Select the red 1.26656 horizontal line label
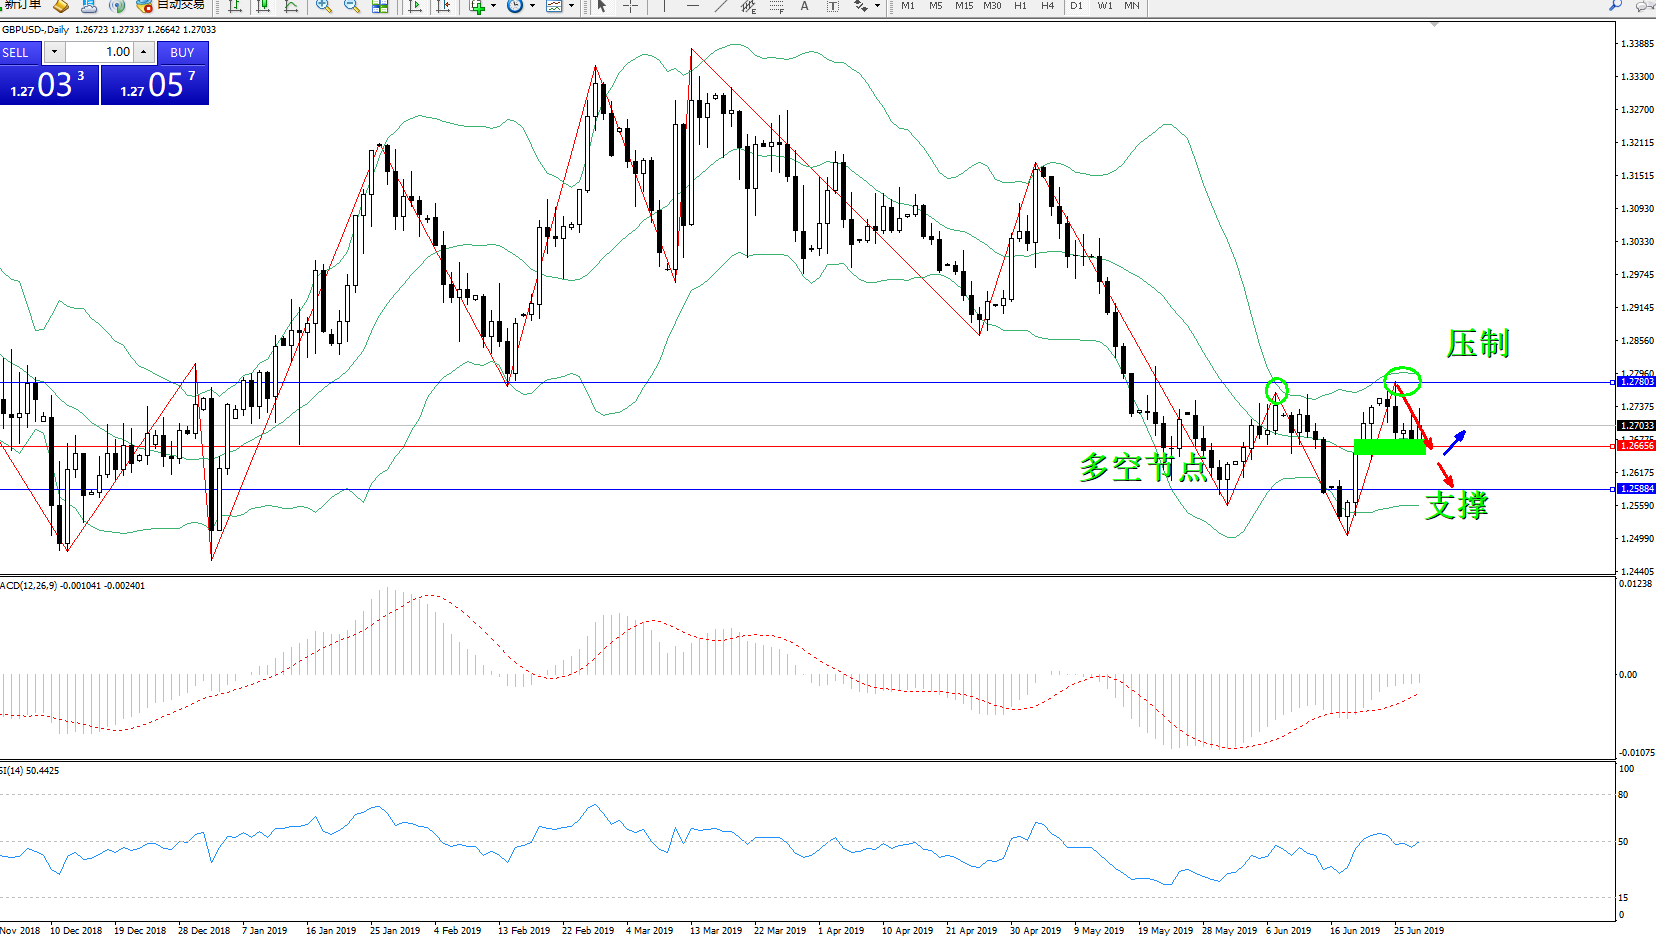The height and width of the screenshot is (938, 1656). pyautogui.click(x=1637, y=446)
